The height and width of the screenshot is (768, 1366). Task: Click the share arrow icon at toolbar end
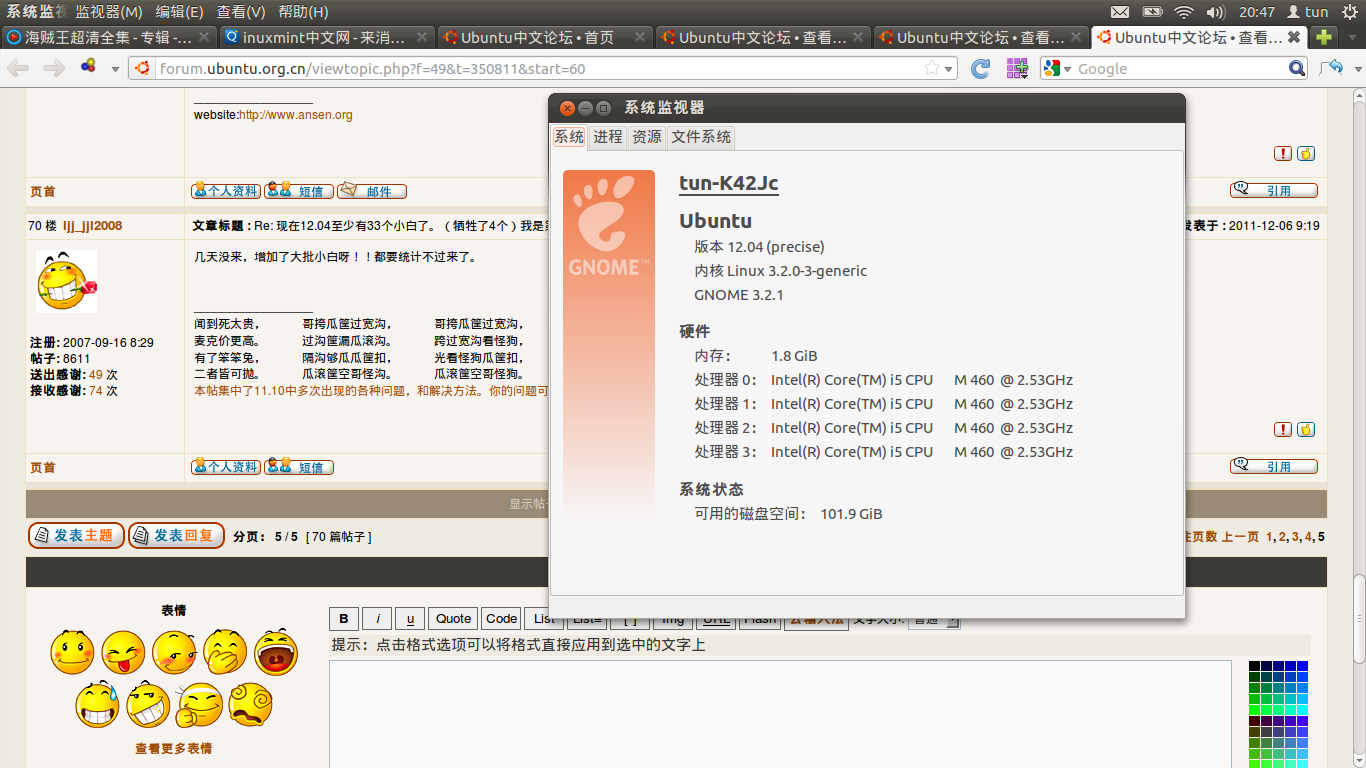click(1331, 68)
